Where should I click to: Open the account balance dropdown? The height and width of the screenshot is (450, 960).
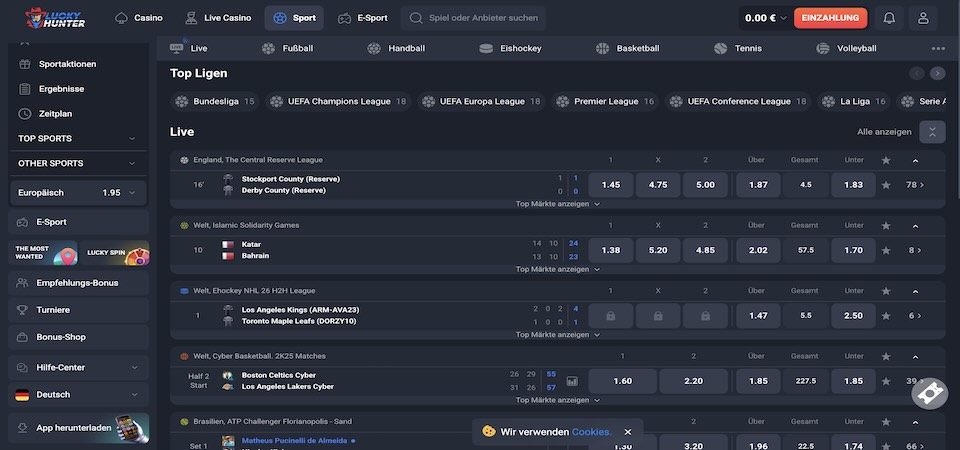pyautogui.click(x=765, y=18)
